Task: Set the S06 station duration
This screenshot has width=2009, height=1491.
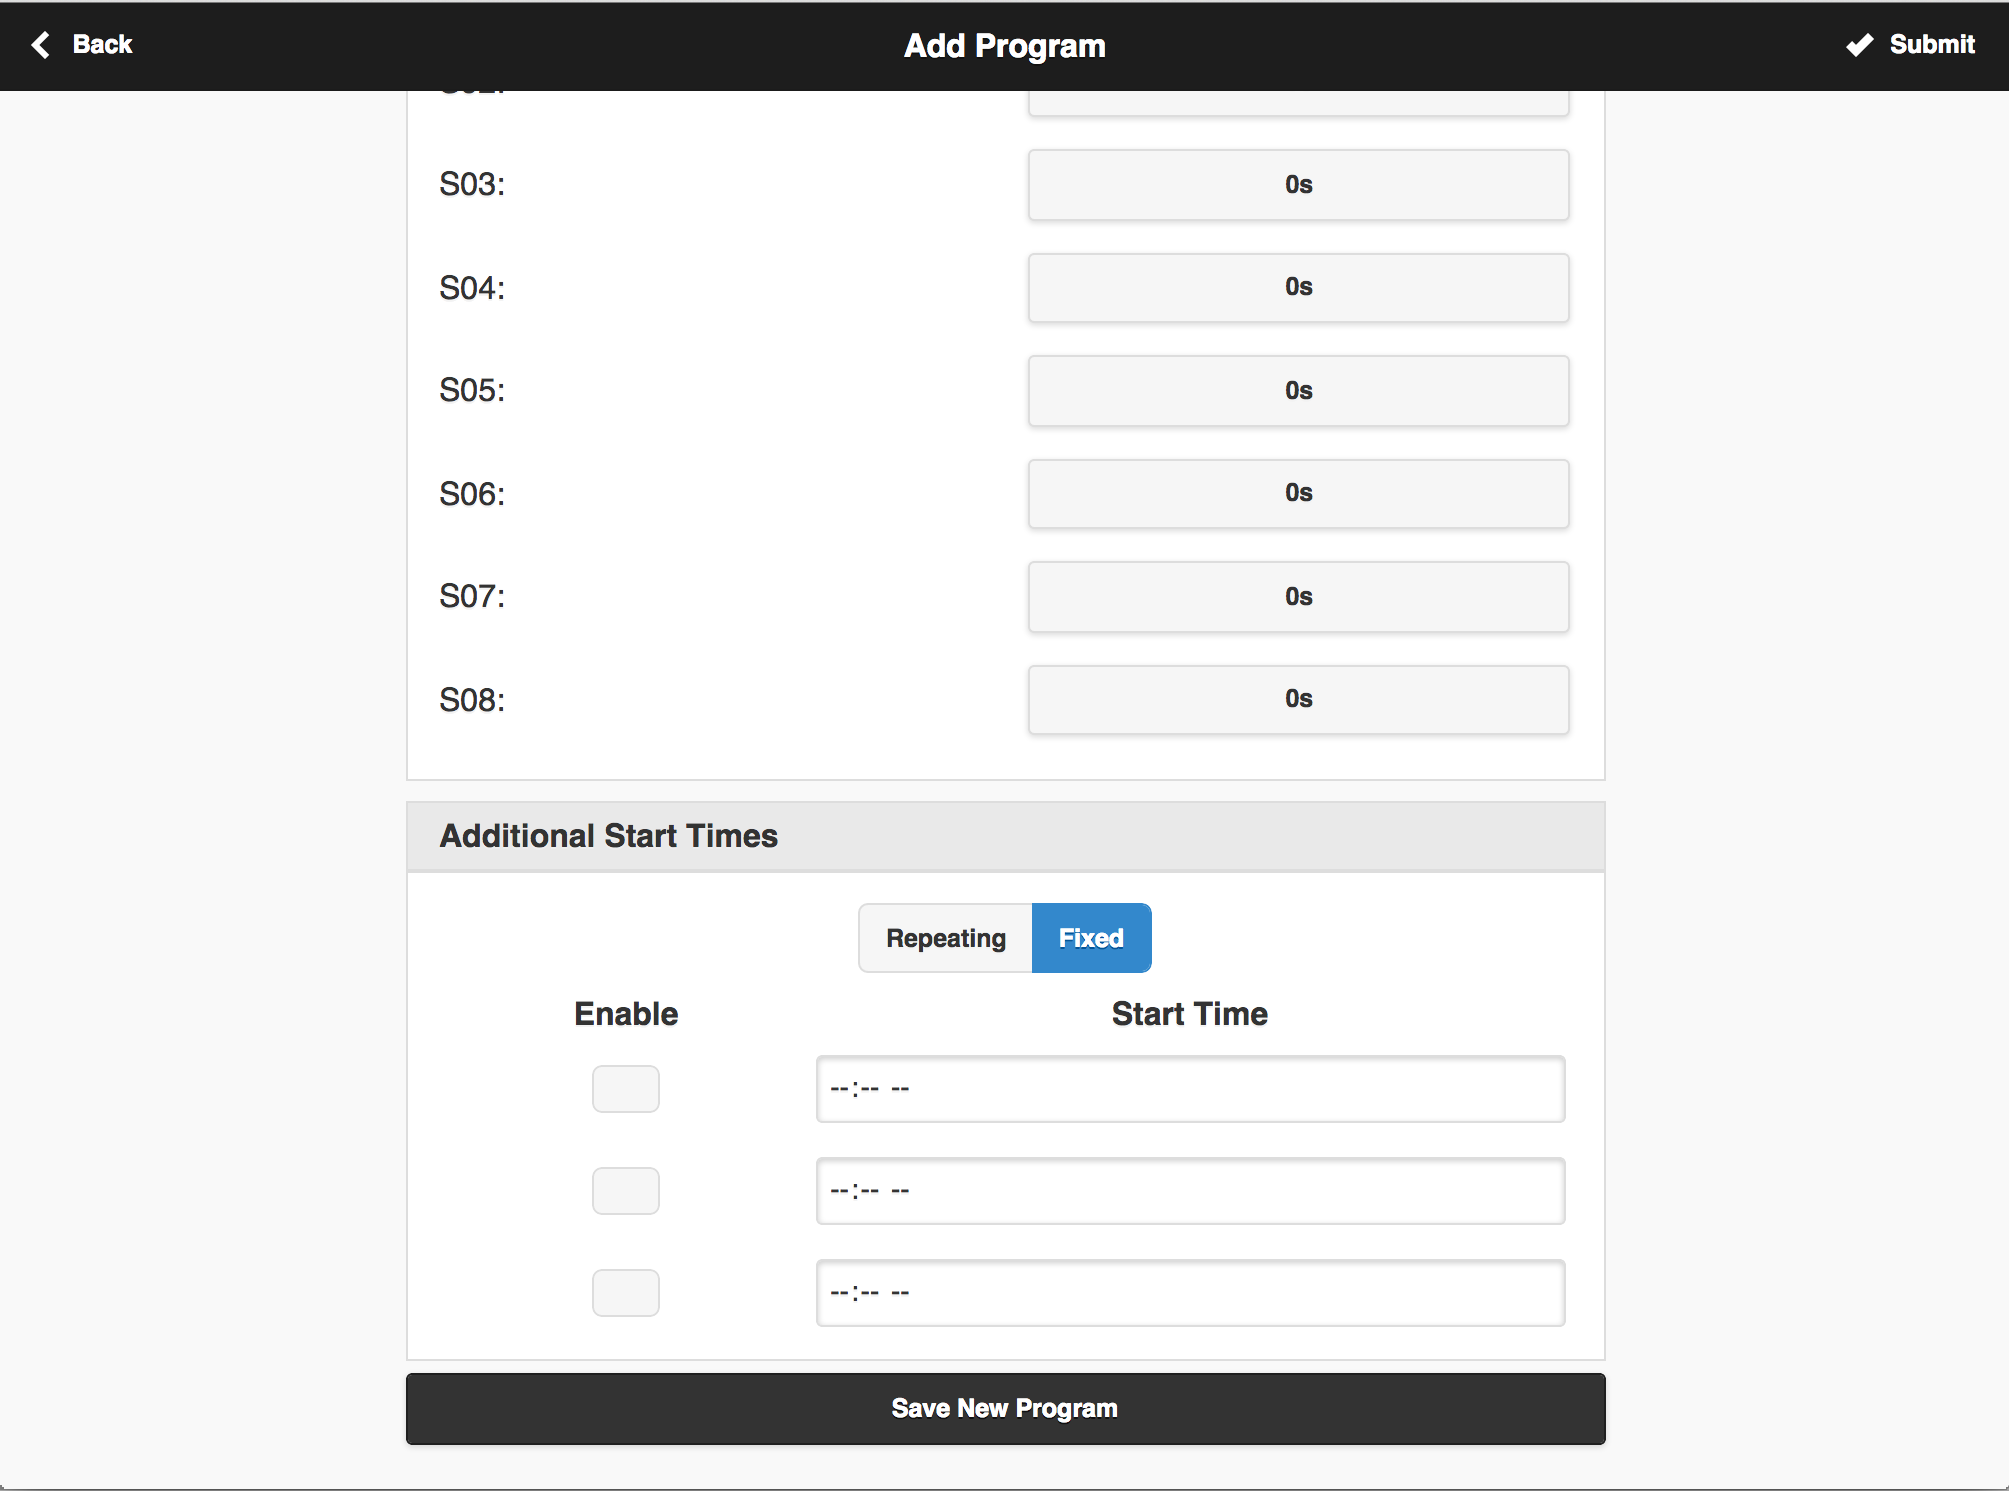Action: coord(1298,494)
